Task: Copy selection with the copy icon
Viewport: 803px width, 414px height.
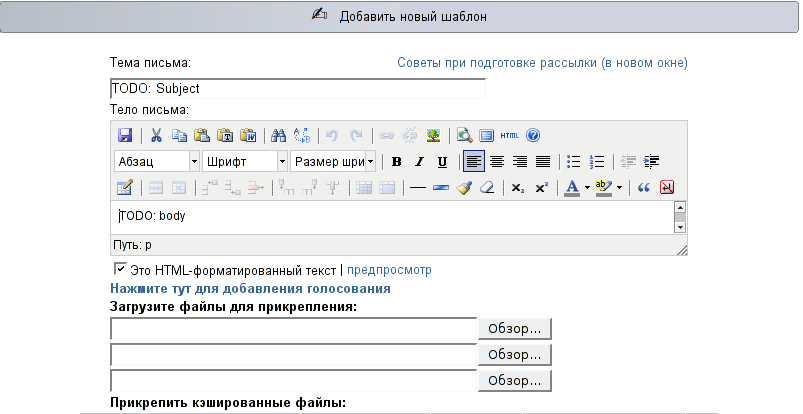Action: tap(179, 135)
